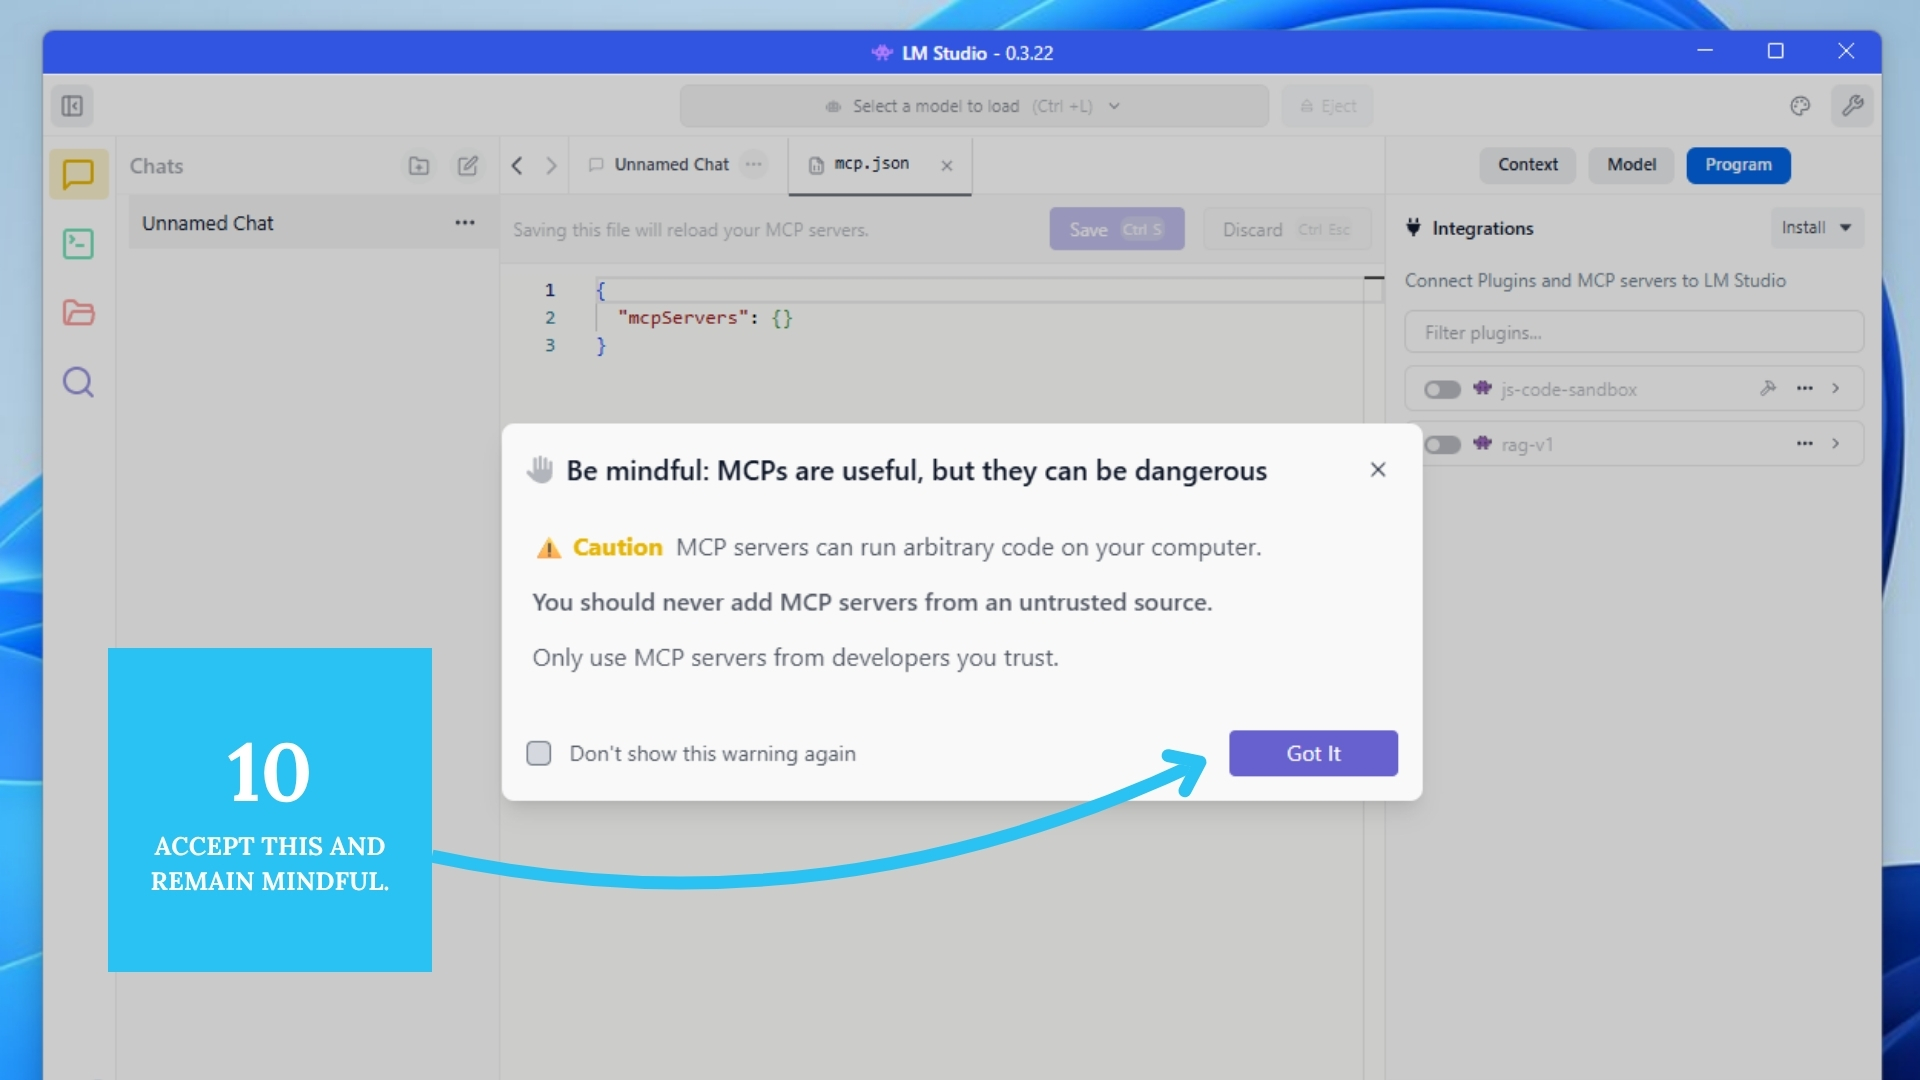This screenshot has height=1080, width=1920.
Task: Open js-code-sandbox configuration wrench
Action: coord(1768,388)
